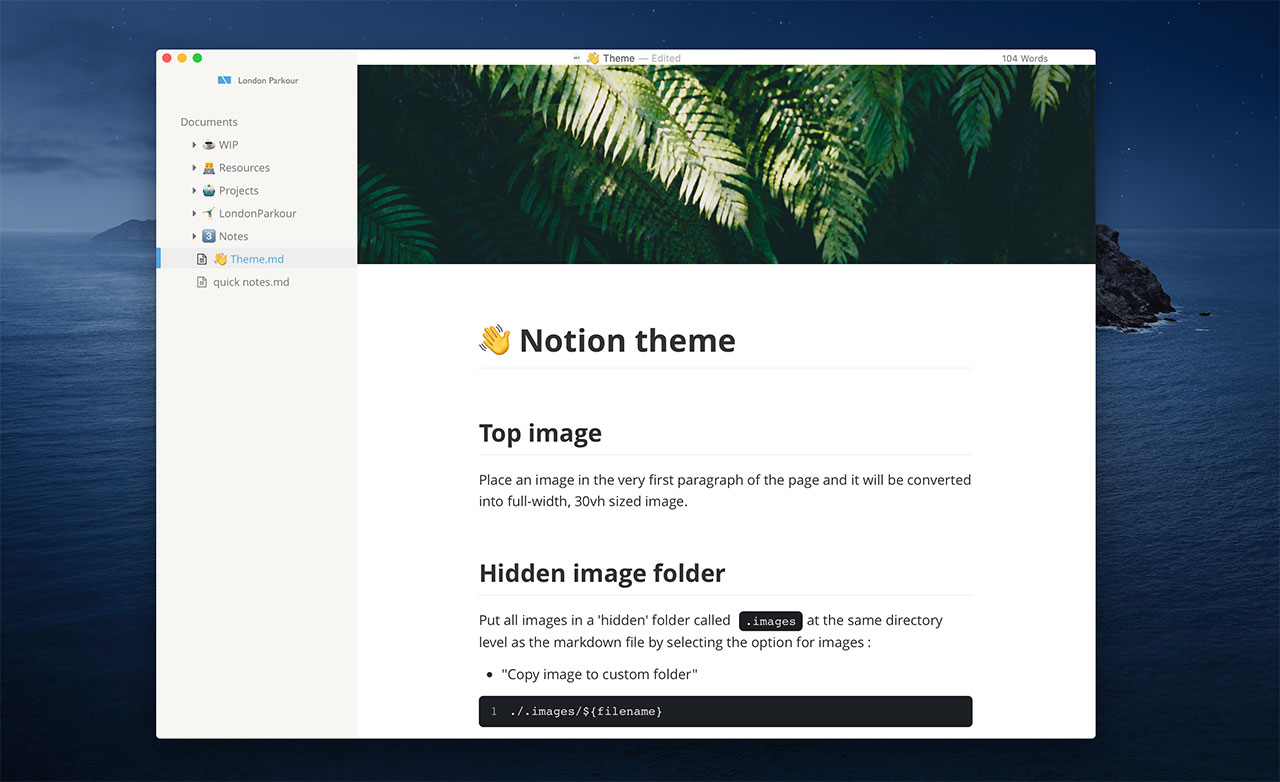The image size is (1280, 782).
Task: Click the emoji icon next to Resources folder
Action: [207, 167]
